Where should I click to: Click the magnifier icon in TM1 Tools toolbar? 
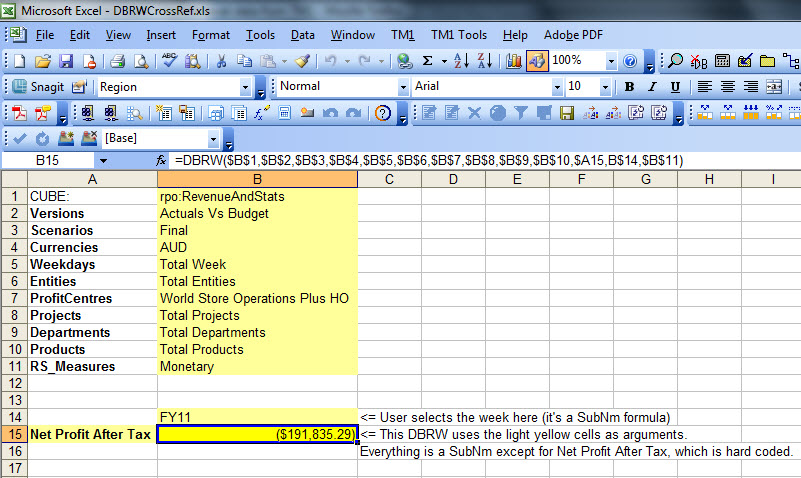[x=675, y=61]
